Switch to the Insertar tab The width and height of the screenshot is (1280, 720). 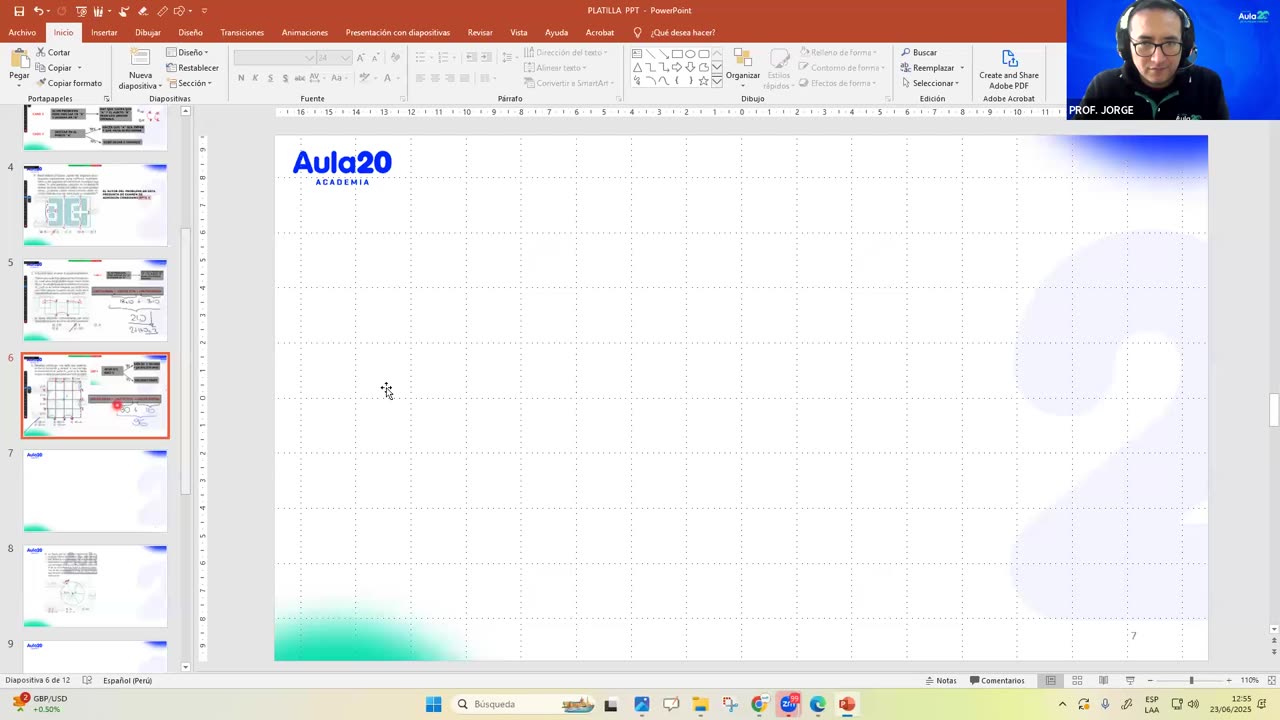[104, 32]
